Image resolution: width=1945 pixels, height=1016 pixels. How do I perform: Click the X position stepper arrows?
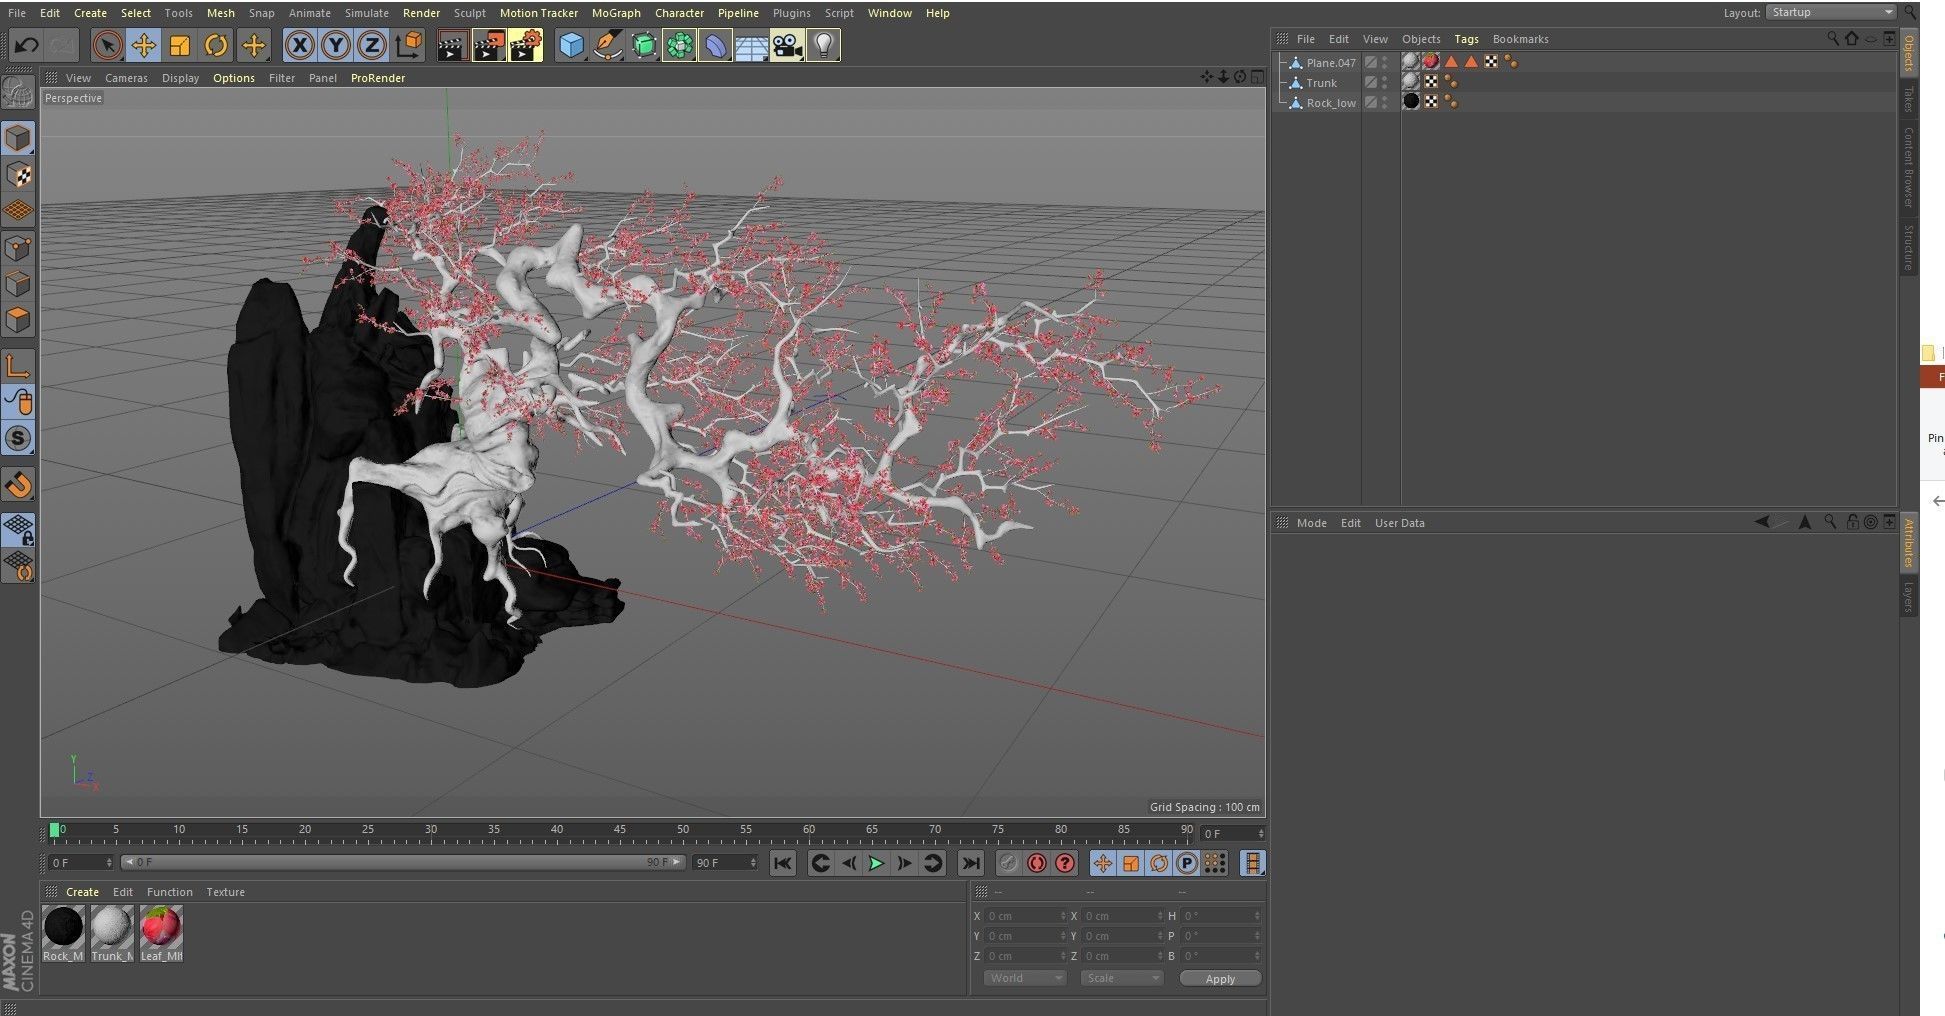(1063, 916)
